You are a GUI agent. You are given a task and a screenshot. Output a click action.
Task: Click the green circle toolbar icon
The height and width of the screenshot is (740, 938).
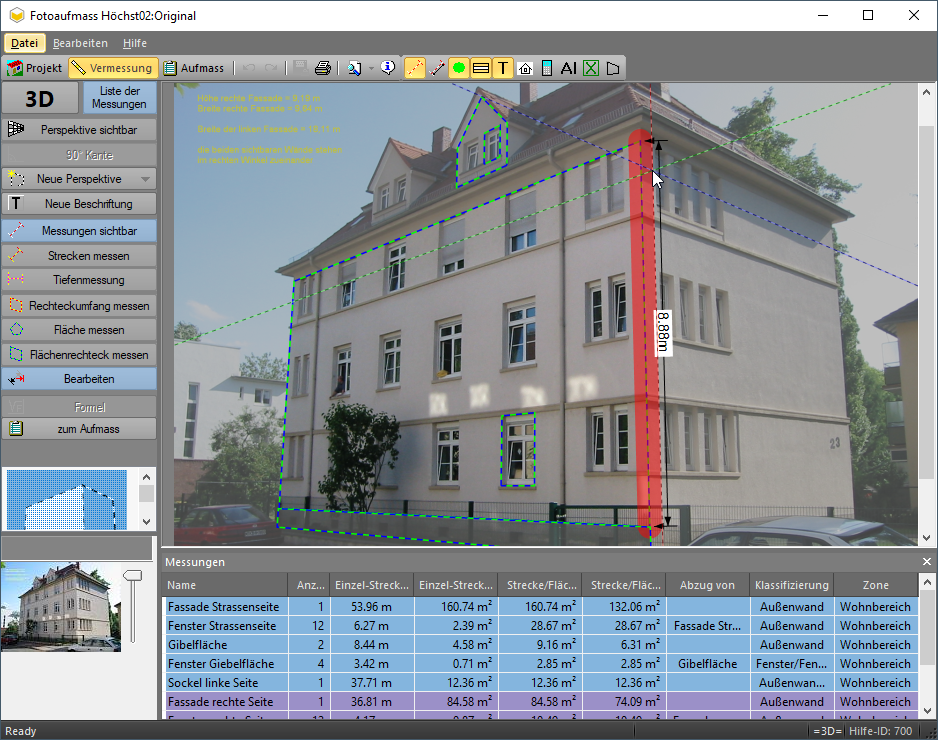click(x=458, y=68)
